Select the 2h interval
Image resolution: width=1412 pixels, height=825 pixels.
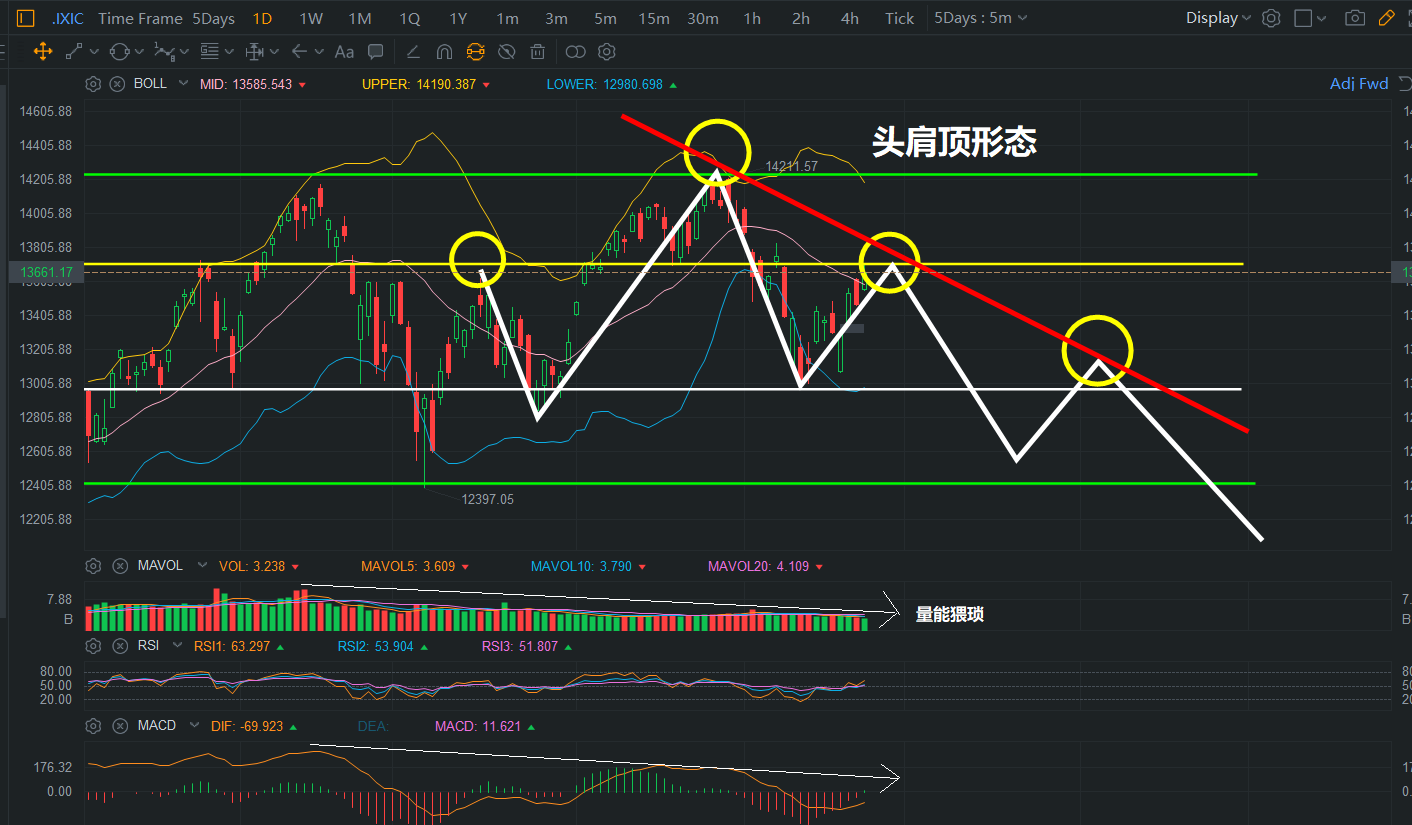[801, 18]
